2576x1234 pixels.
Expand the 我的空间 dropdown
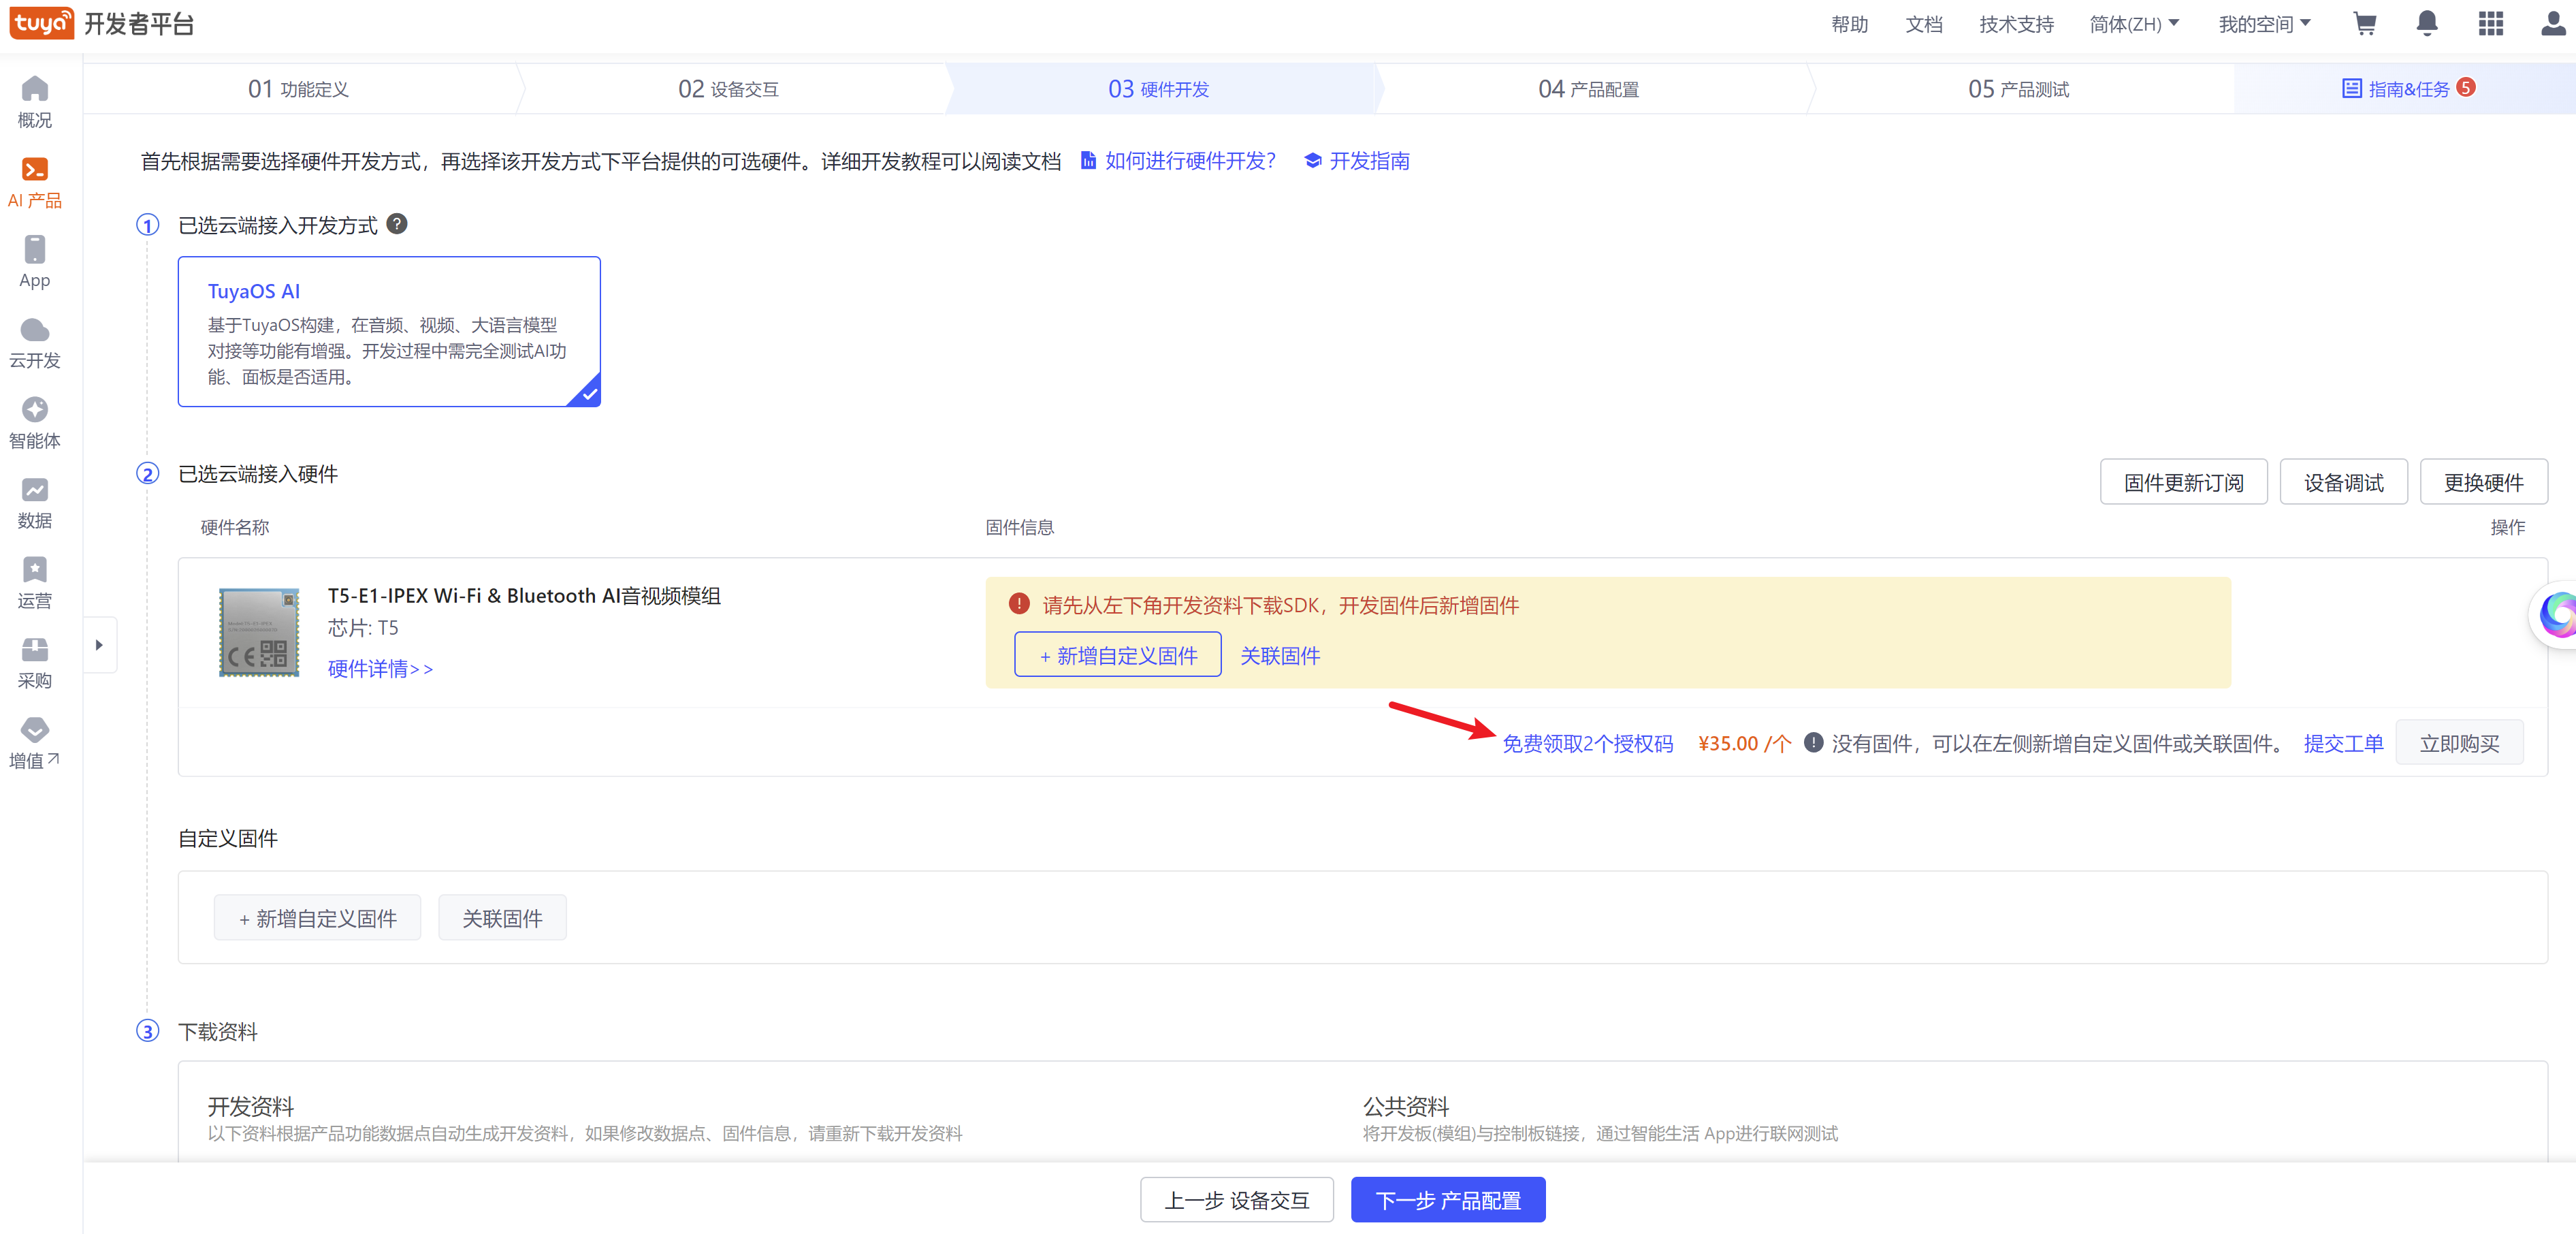pyautogui.click(x=2264, y=24)
